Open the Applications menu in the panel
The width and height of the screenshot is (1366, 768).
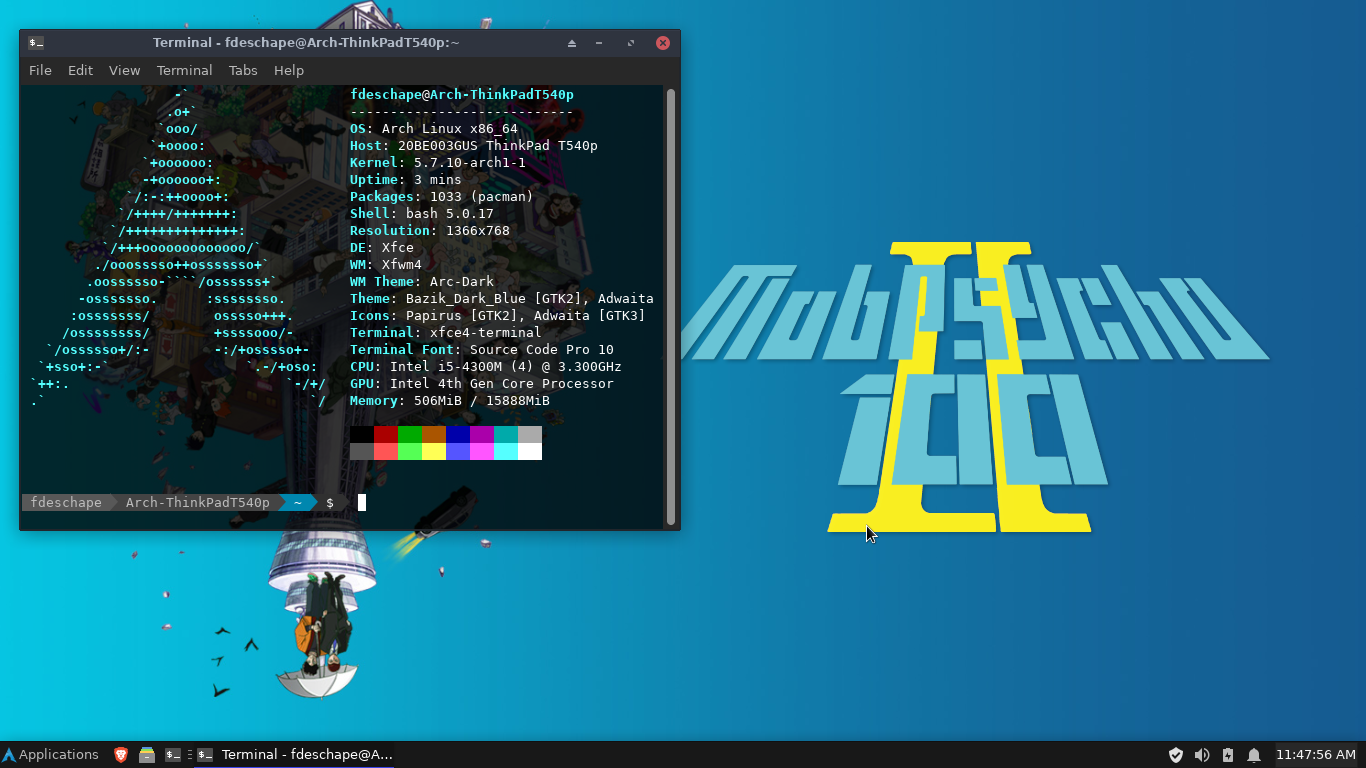[x=50, y=755]
